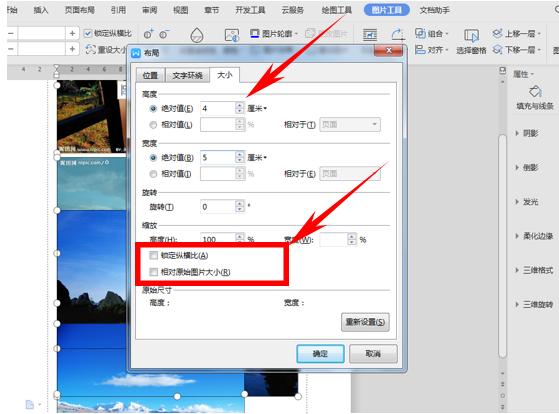
Task: Click the width value spinner arrows
Action: pyautogui.click(x=240, y=158)
